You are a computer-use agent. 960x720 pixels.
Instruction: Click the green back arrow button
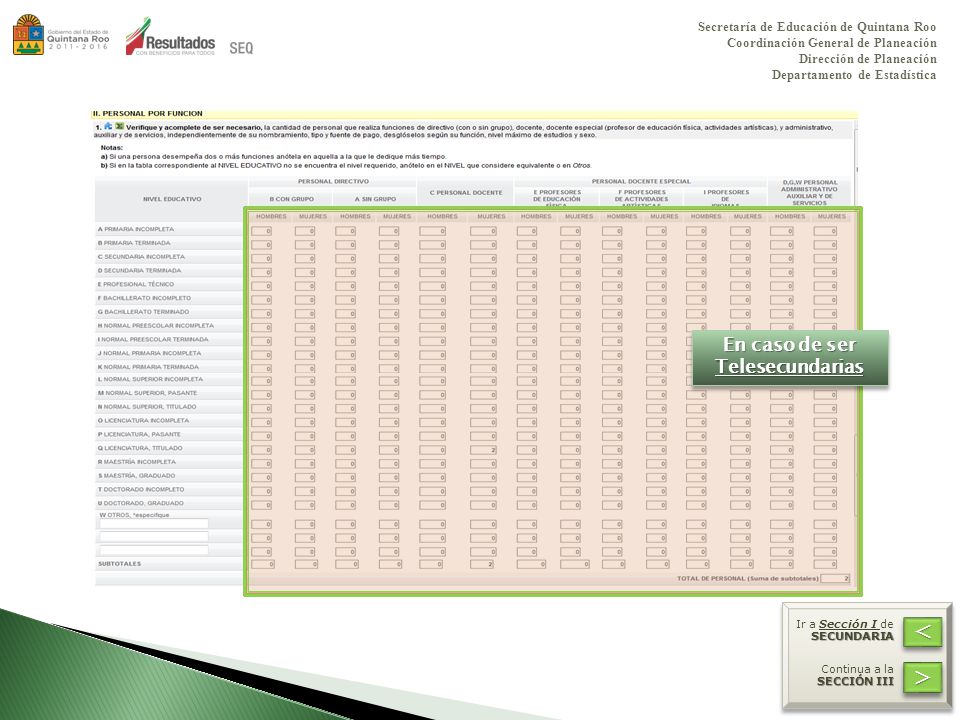click(x=922, y=631)
